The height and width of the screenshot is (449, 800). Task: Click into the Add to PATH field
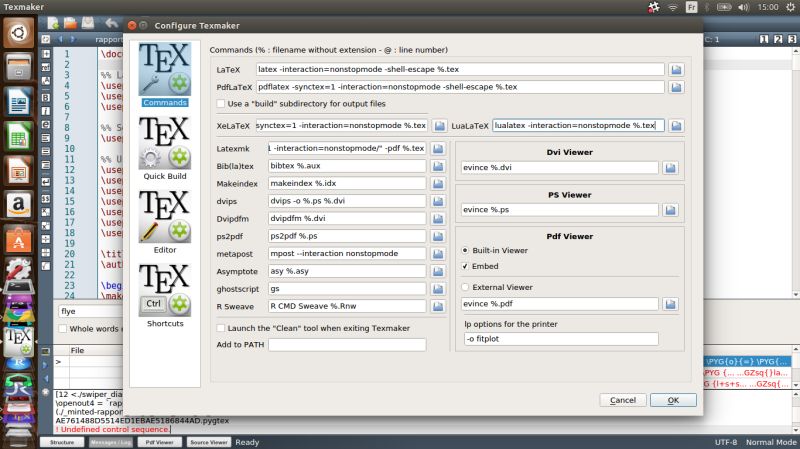coord(347,345)
